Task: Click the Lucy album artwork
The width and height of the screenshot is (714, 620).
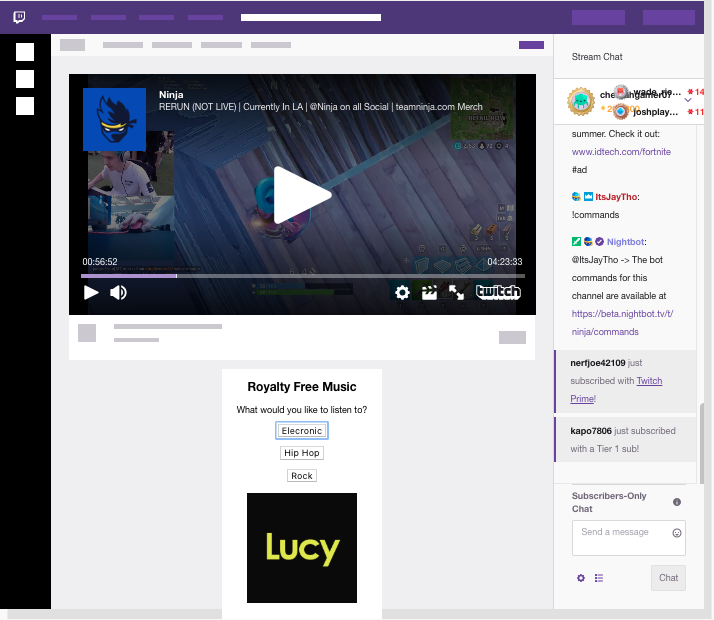Action: [x=301, y=548]
